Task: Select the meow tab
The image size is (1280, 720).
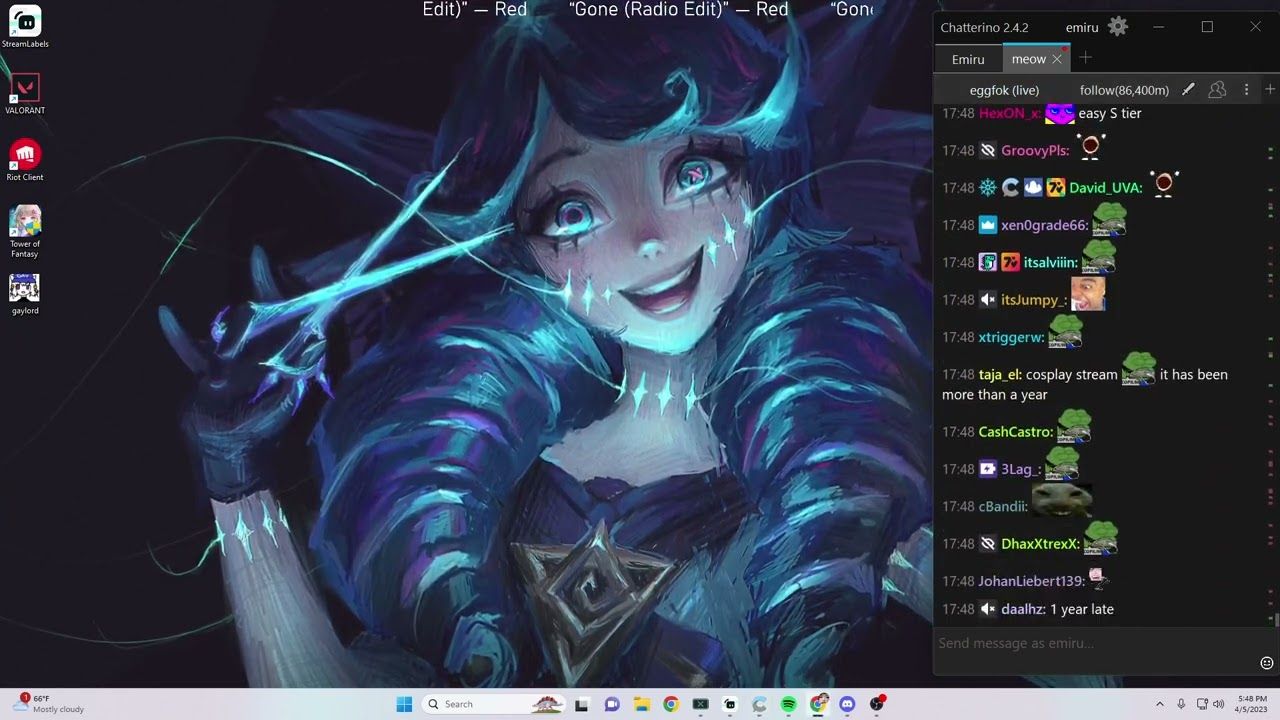Action: (x=1028, y=59)
